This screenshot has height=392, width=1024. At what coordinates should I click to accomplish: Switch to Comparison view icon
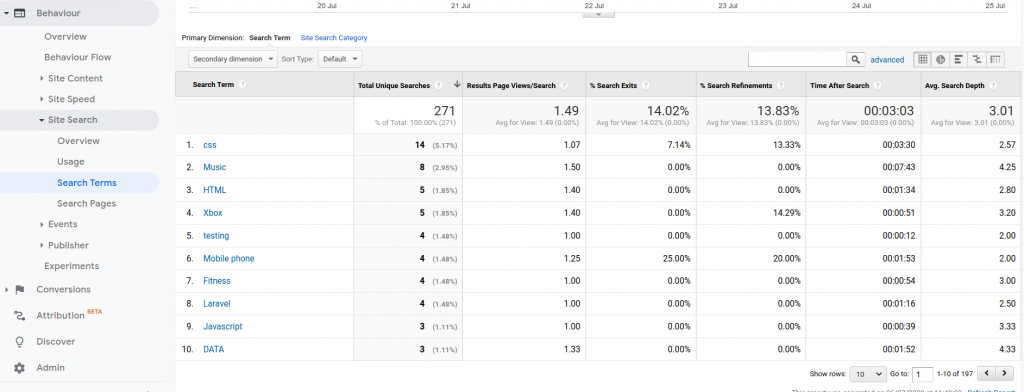click(x=977, y=59)
